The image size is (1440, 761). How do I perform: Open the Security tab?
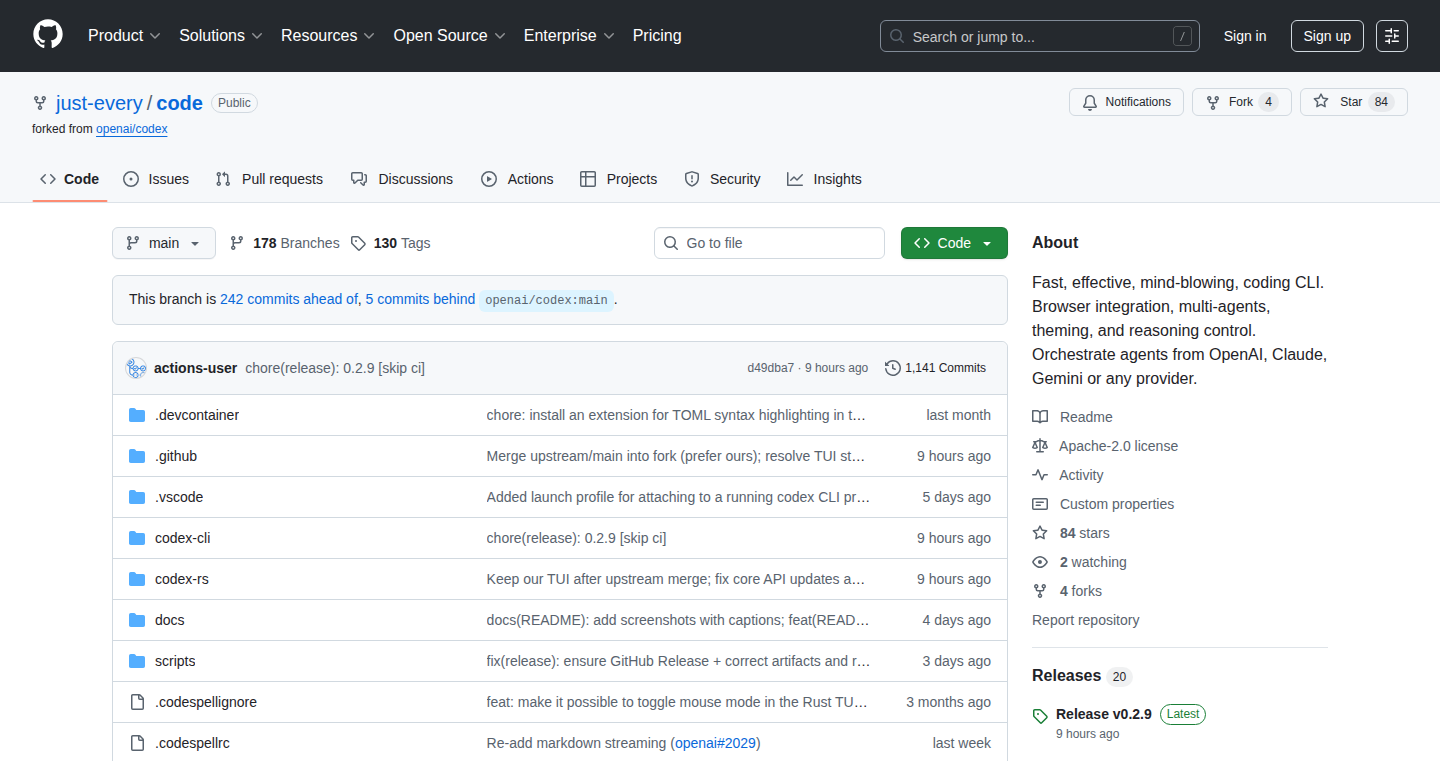pyautogui.click(x=722, y=179)
